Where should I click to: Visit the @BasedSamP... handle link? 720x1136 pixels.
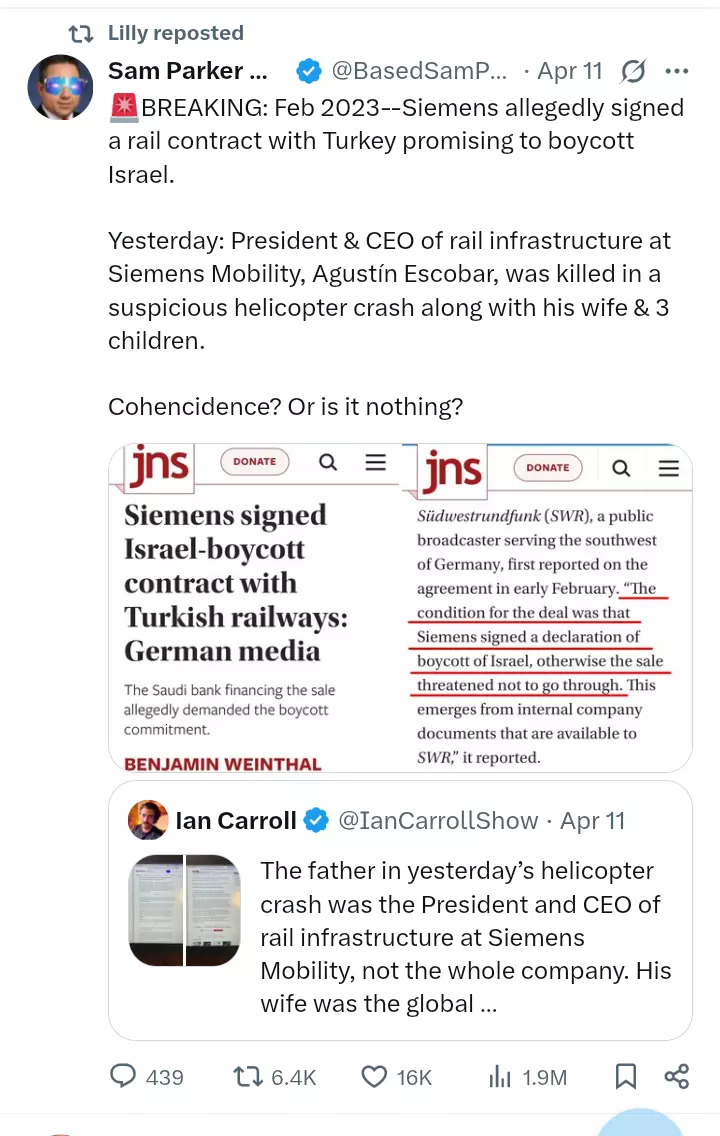(419, 71)
